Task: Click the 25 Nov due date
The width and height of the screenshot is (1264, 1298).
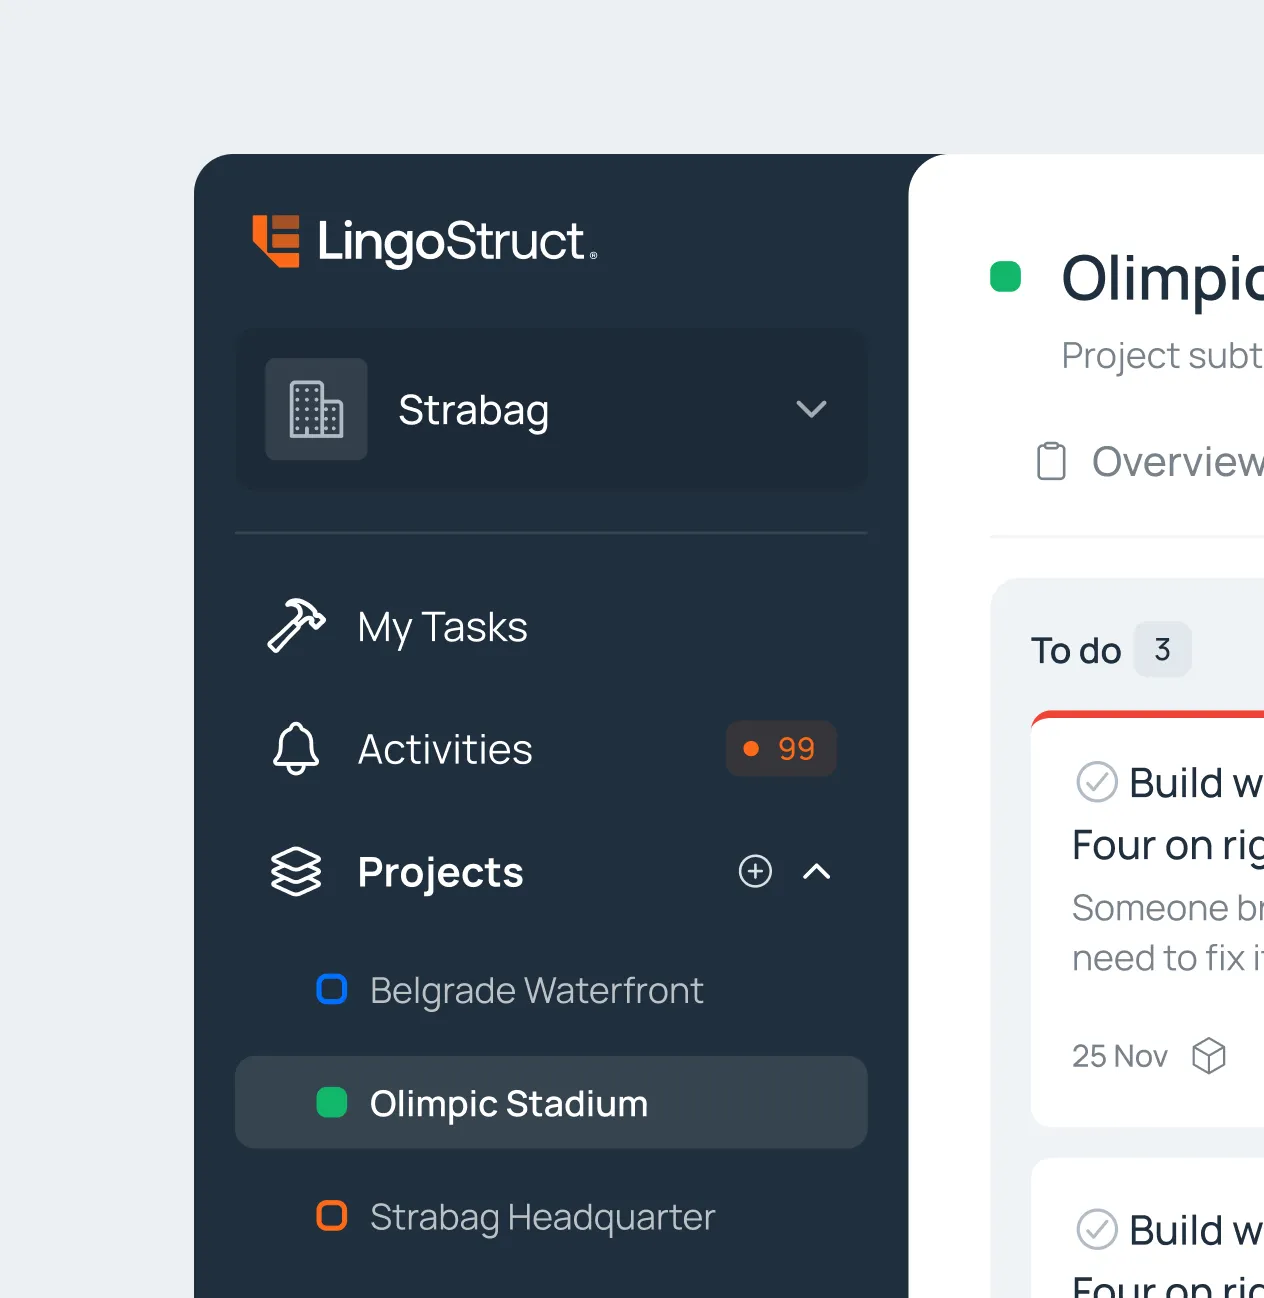Action: pos(1119,1056)
